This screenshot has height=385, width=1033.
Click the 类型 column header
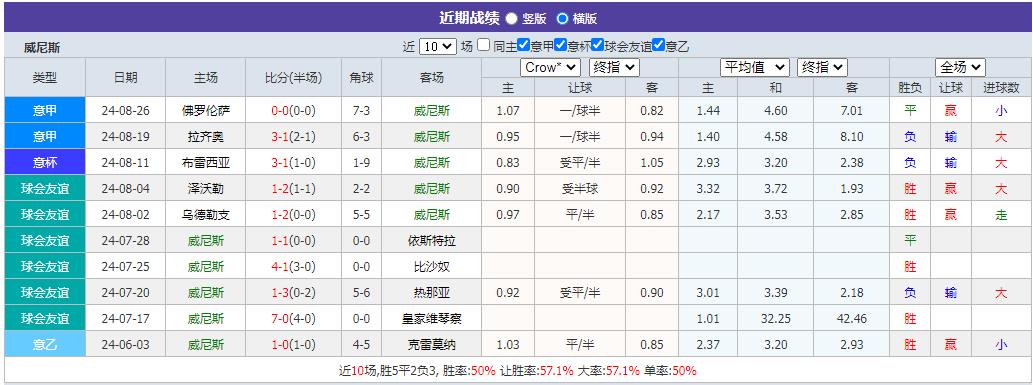45,77
